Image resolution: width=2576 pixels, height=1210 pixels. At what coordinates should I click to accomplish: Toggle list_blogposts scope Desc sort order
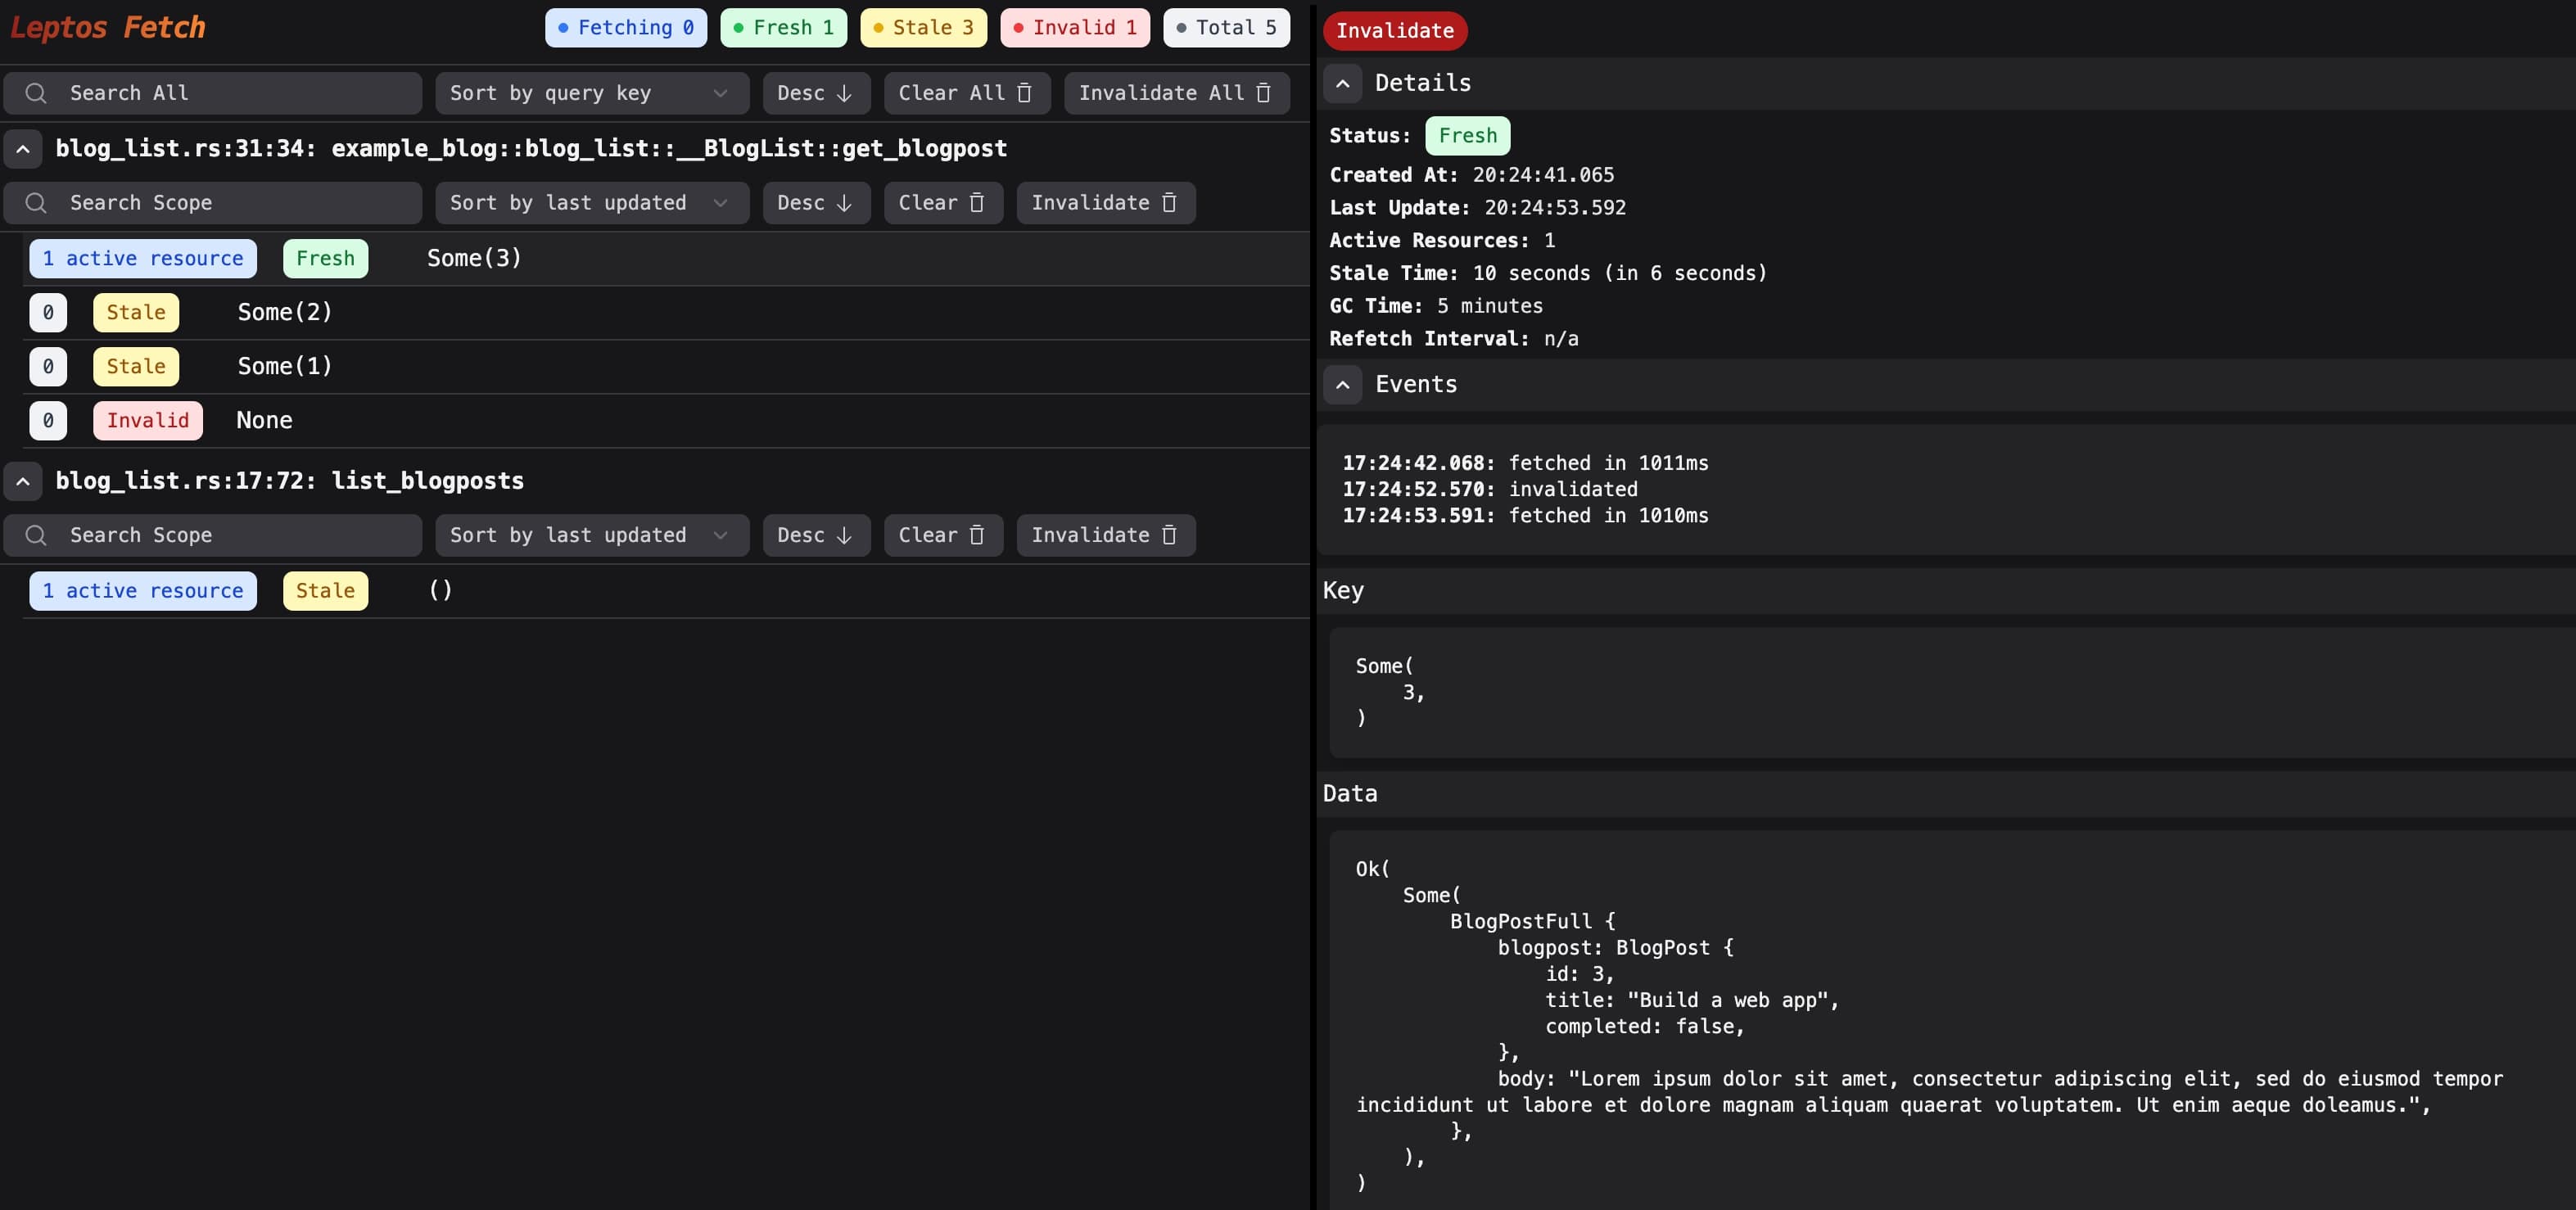[815, 535]
